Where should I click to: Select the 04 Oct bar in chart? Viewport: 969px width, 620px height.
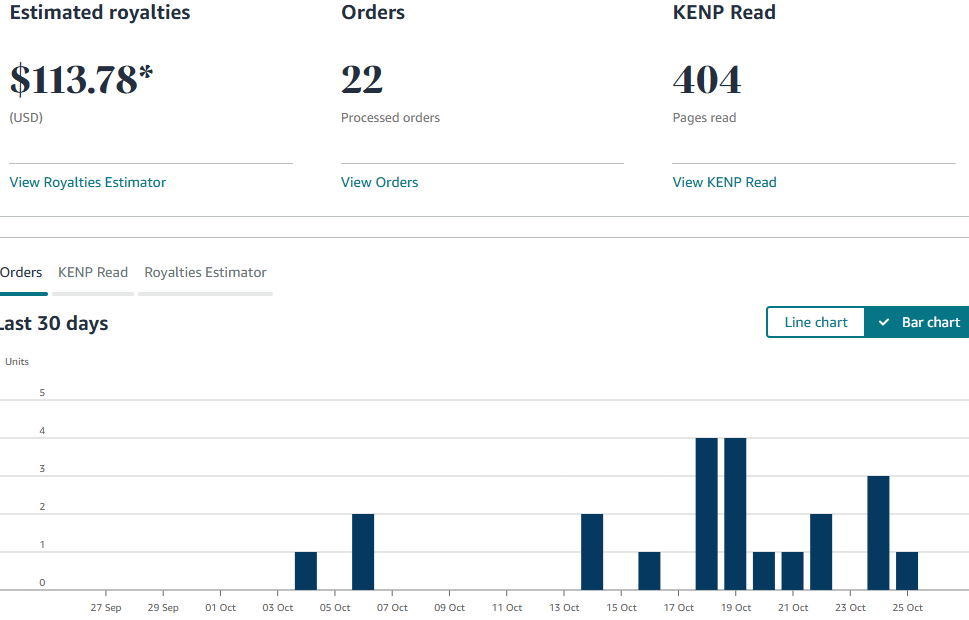point(306,571)
